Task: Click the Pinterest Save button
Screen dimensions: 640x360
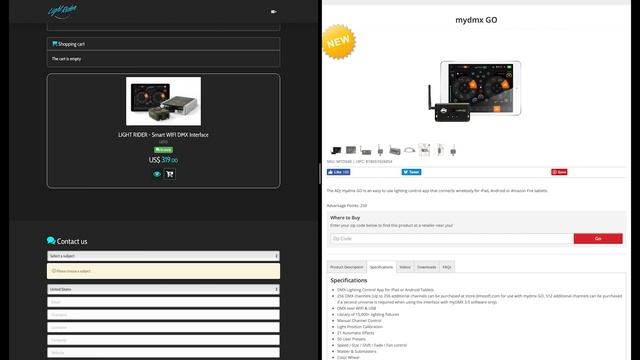Action: [559, 172]
